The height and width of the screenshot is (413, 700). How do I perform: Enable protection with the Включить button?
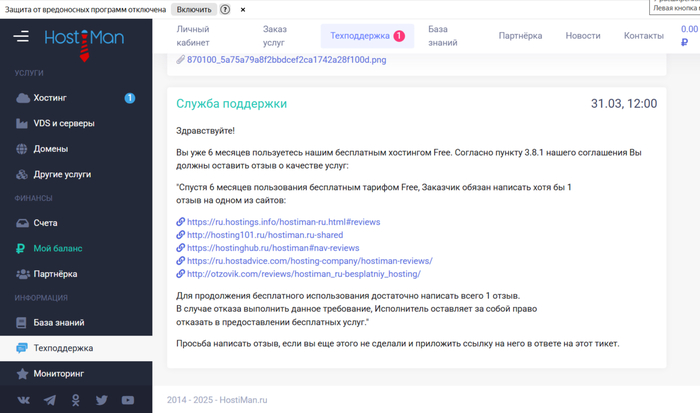(x=194, y=9)
